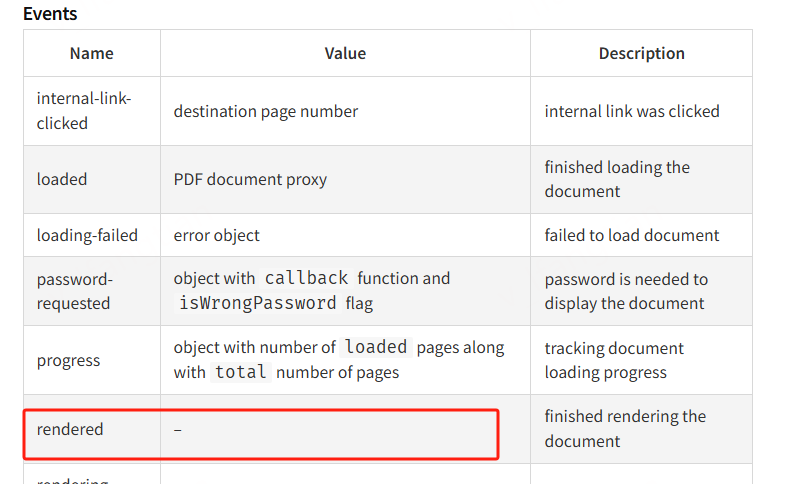Click the 'Description' column header

641,53
